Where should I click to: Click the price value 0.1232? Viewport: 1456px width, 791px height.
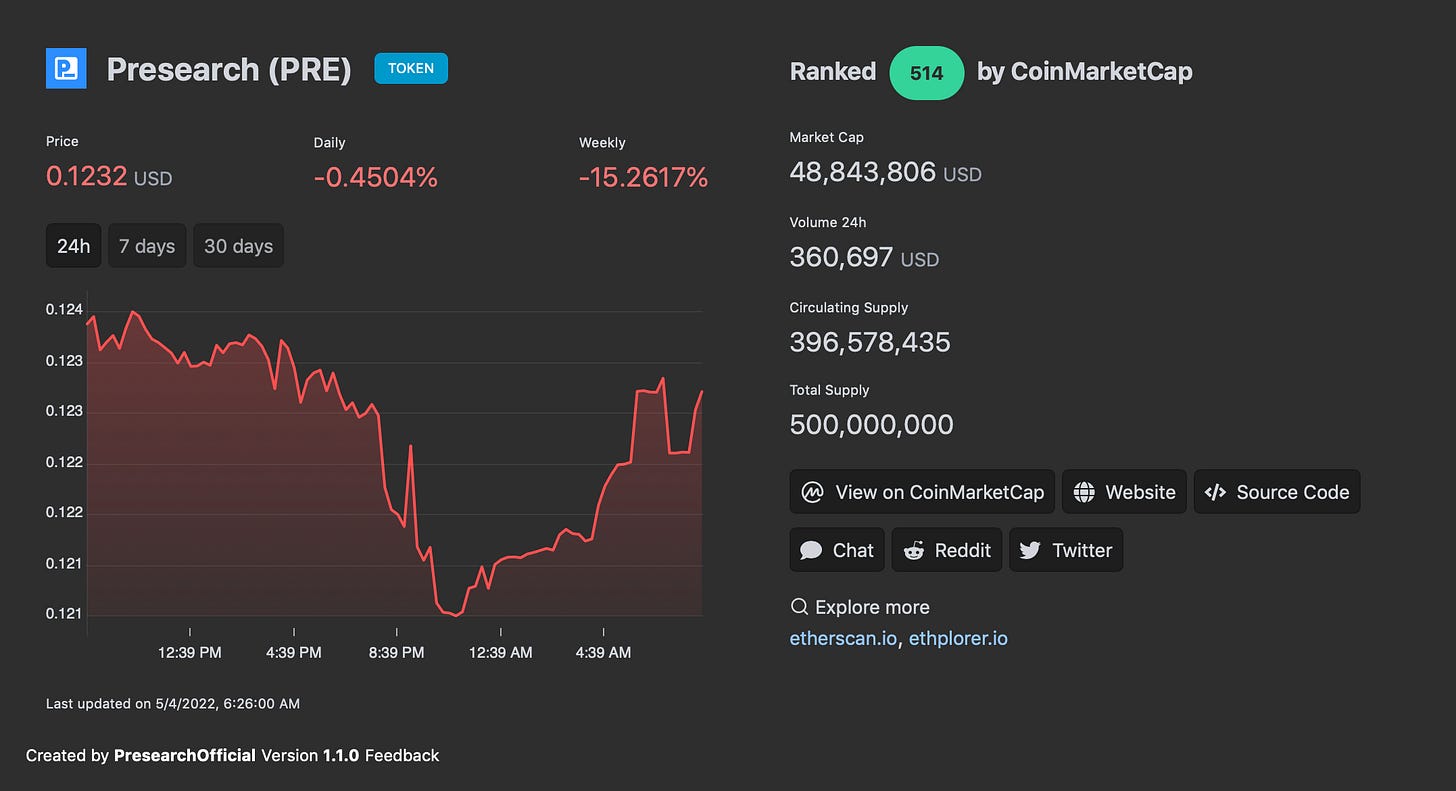point(87,176)
